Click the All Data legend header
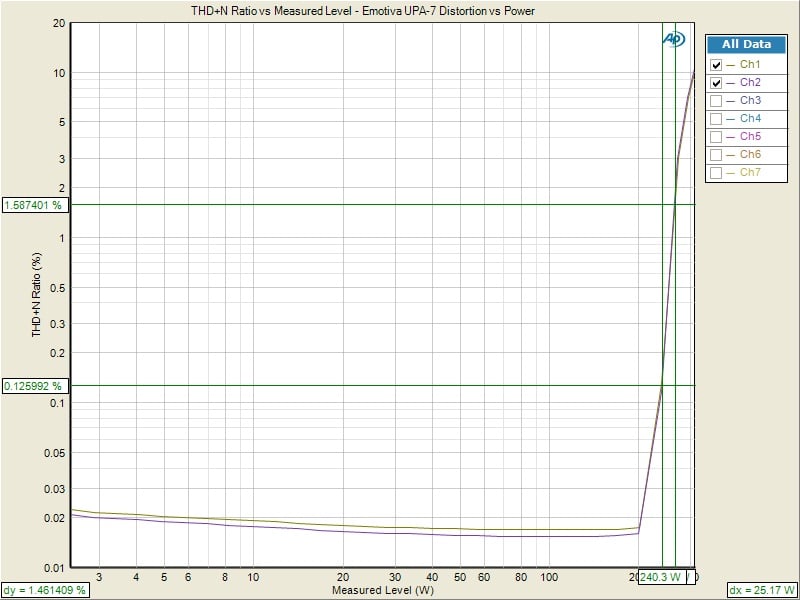The height and width of the screenshot is (600, 800). click(x=746, y=44)
